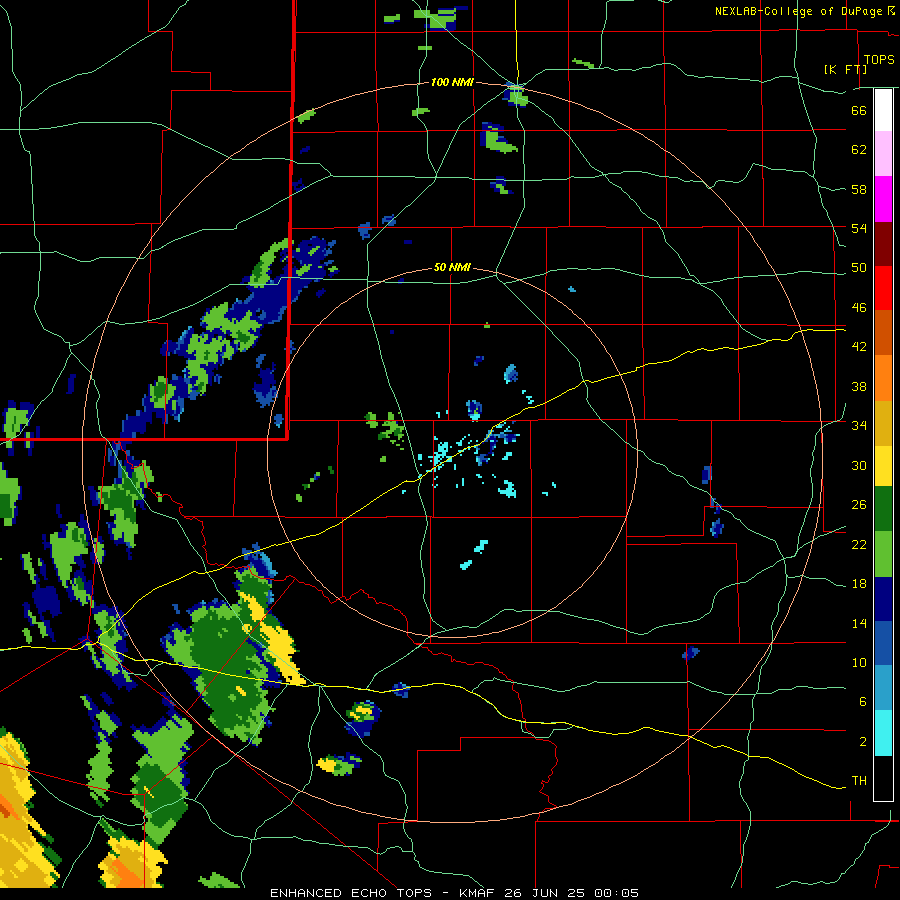900x900 pixels.
Task: Click the "TH" threshold label
Action: (859, 781)
